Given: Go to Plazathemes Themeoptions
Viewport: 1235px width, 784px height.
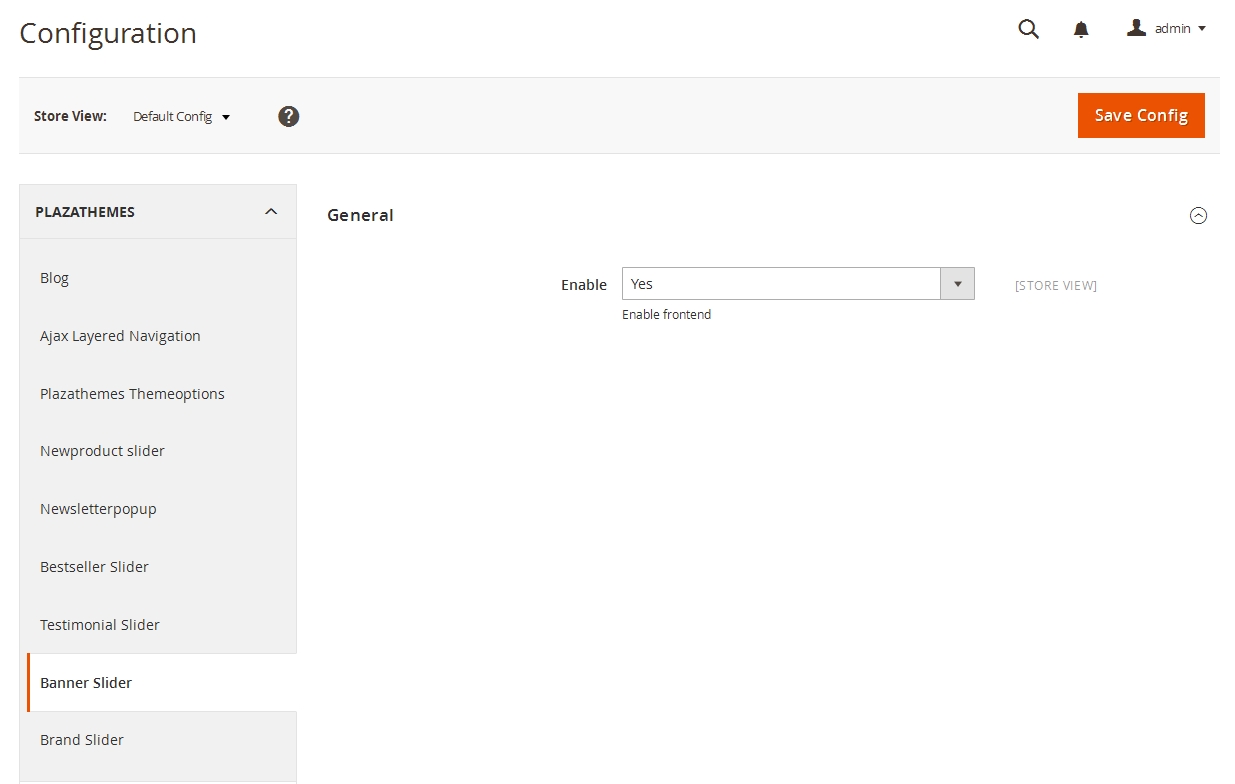Looking at the screenshot, I should [132, 394].
